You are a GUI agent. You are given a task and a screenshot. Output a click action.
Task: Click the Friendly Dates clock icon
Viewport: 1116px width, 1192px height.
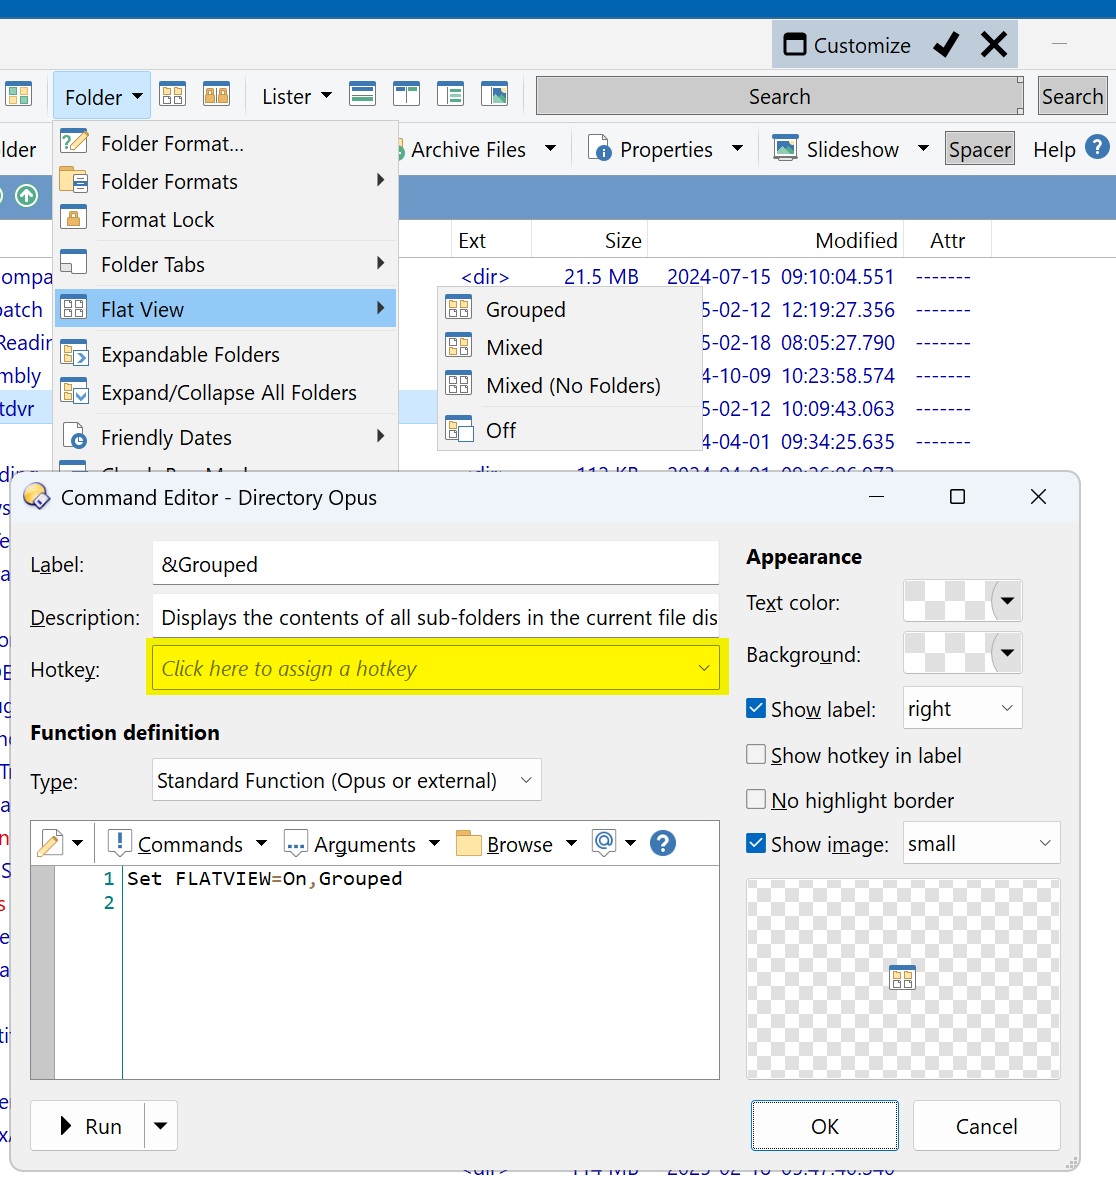(x=75, y=436)
